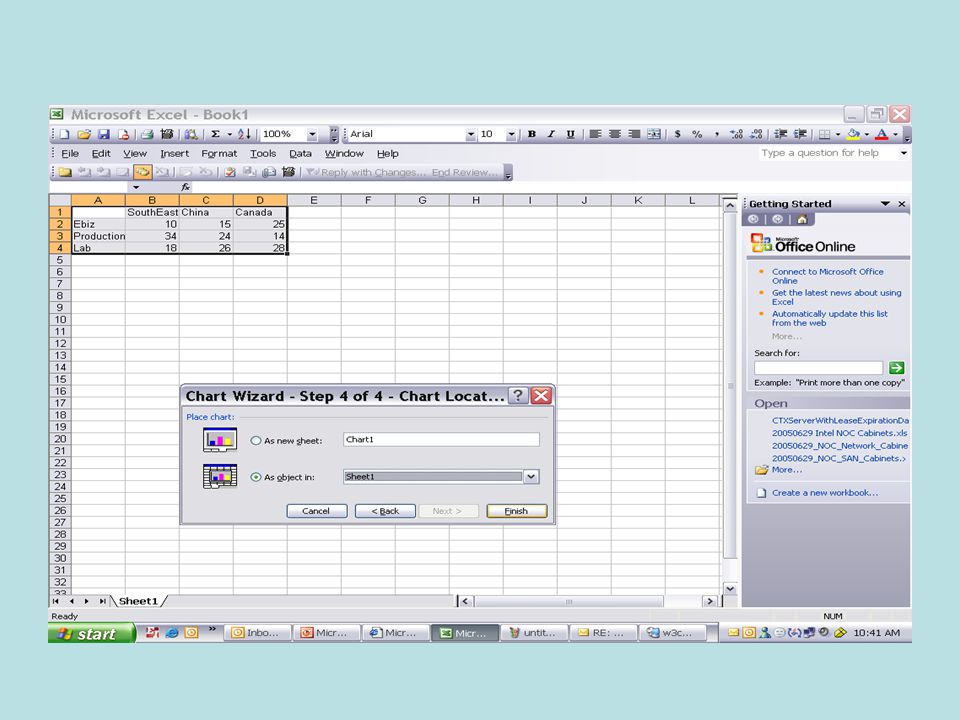Click the green search go arrow
This screenshot has width=960, height=720.
896,367
